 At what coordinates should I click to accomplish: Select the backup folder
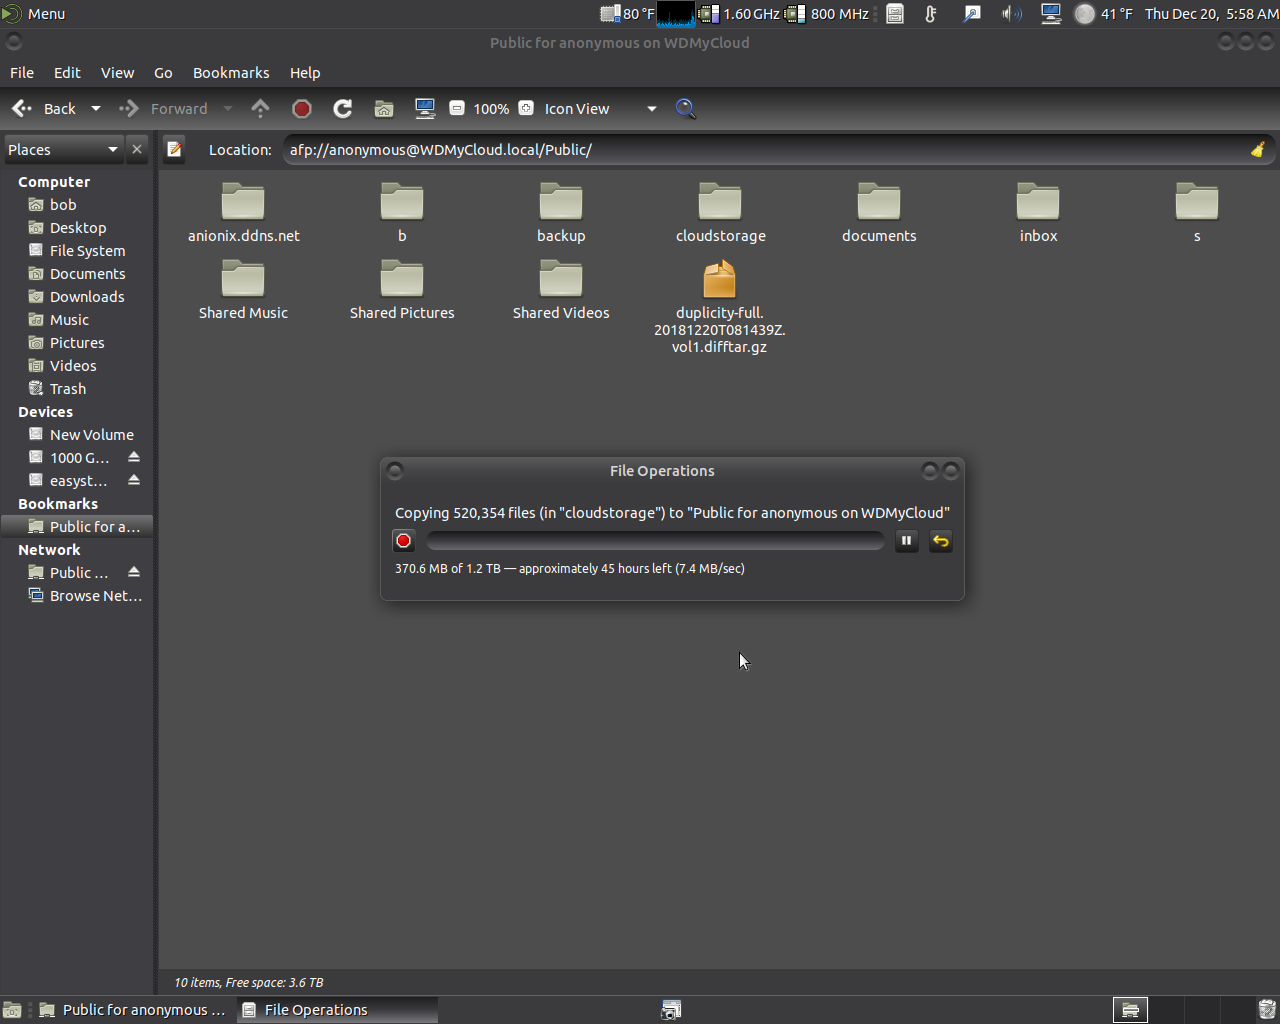click(x=561, y=213)
